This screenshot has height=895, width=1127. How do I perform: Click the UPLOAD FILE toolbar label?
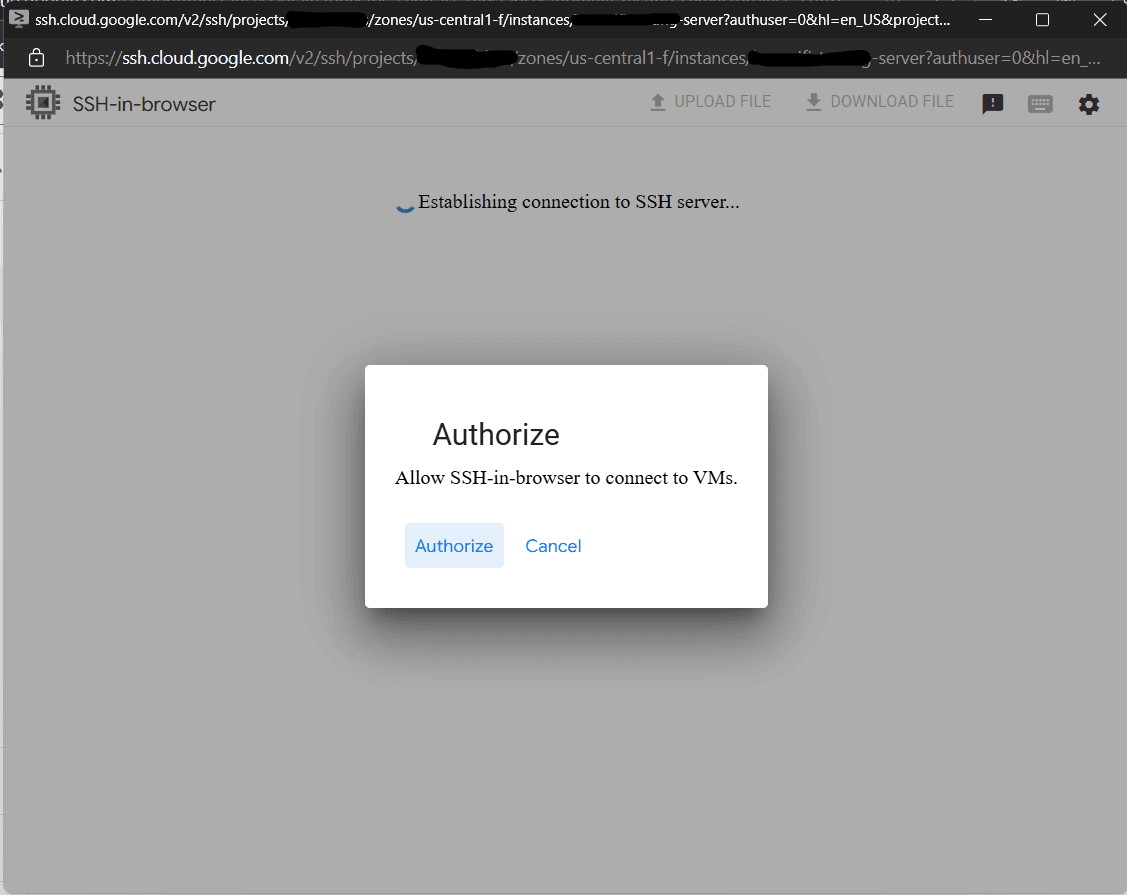tap(723, 101)
